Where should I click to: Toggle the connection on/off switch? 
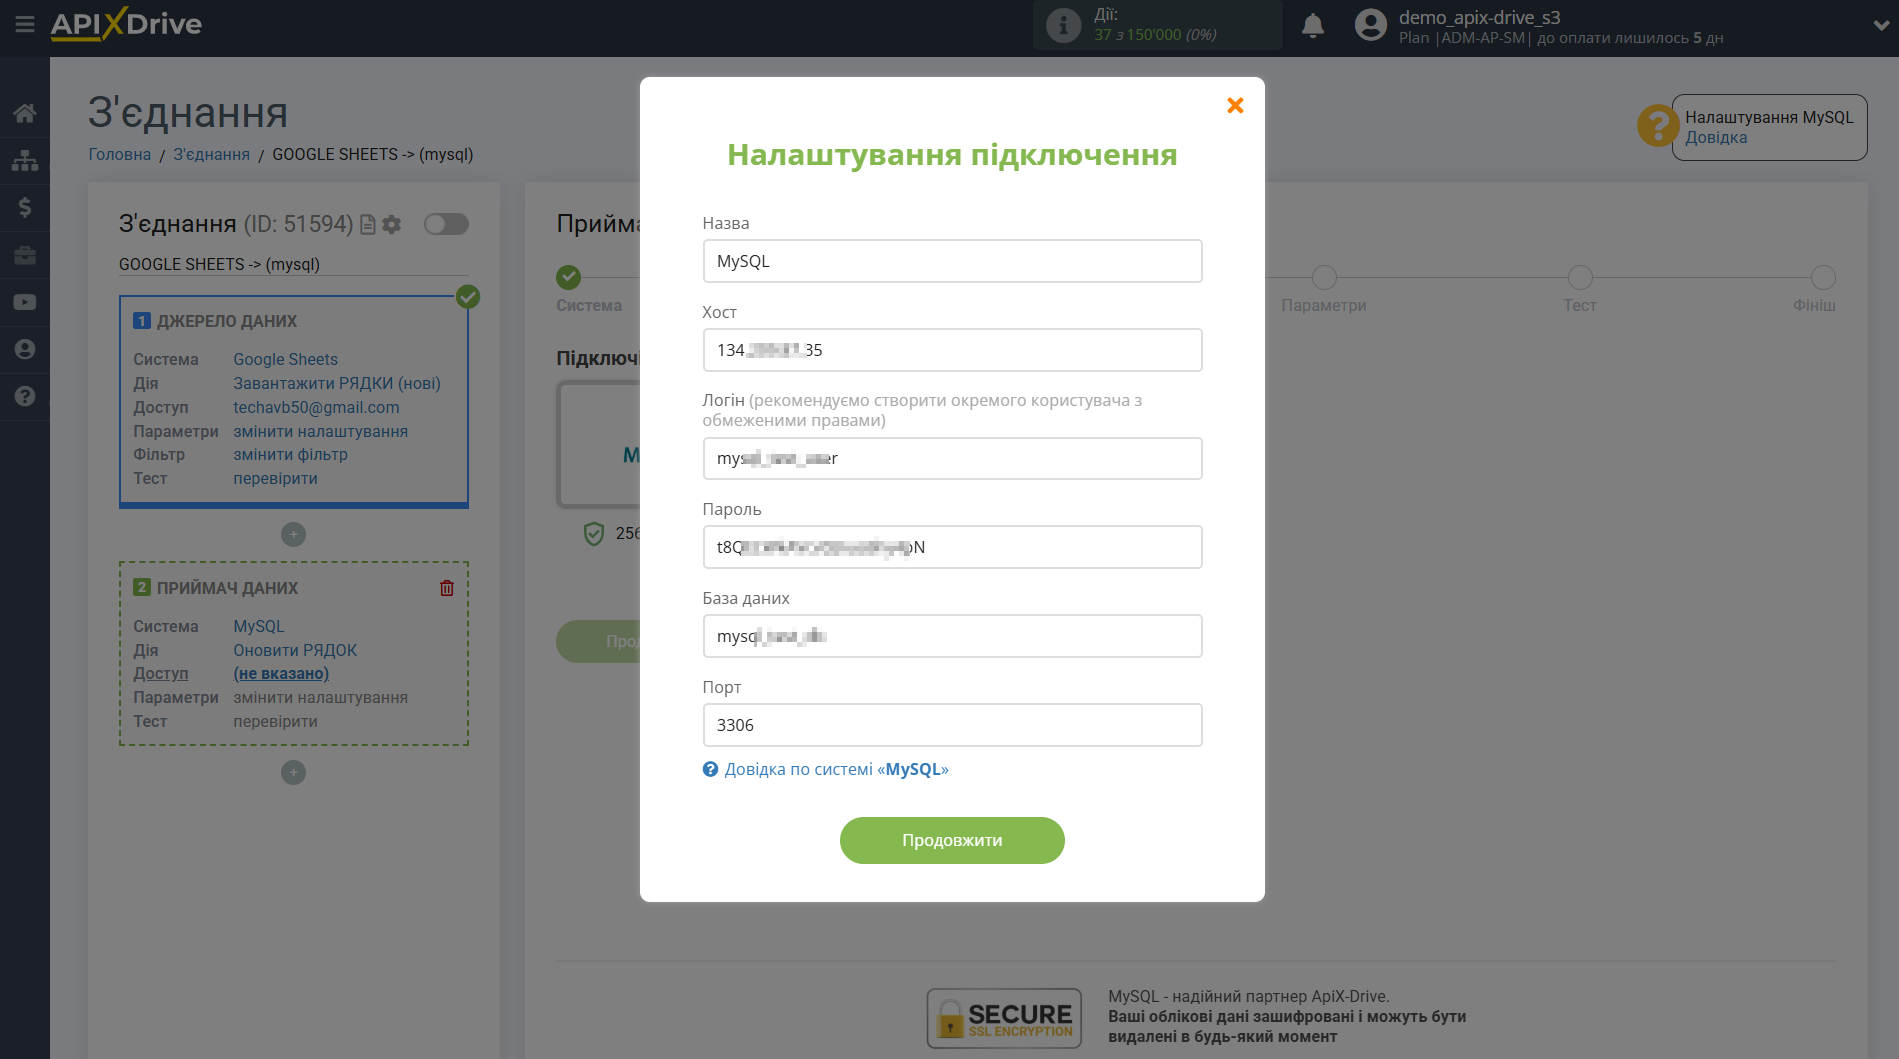point(446,224)
